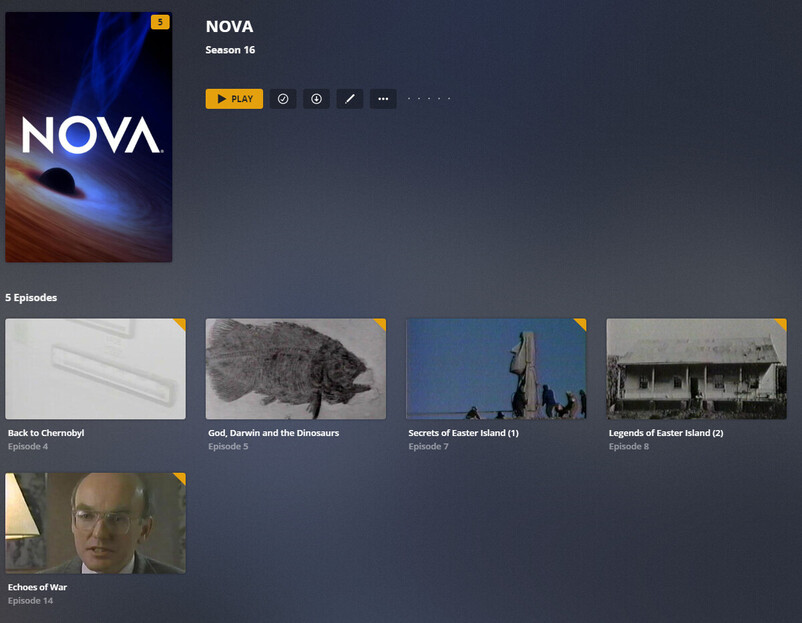Click Legends of Easter Island (2) title
Image resolution: width=802 pixels, height=623 pixels.
[x=666, y=433]
